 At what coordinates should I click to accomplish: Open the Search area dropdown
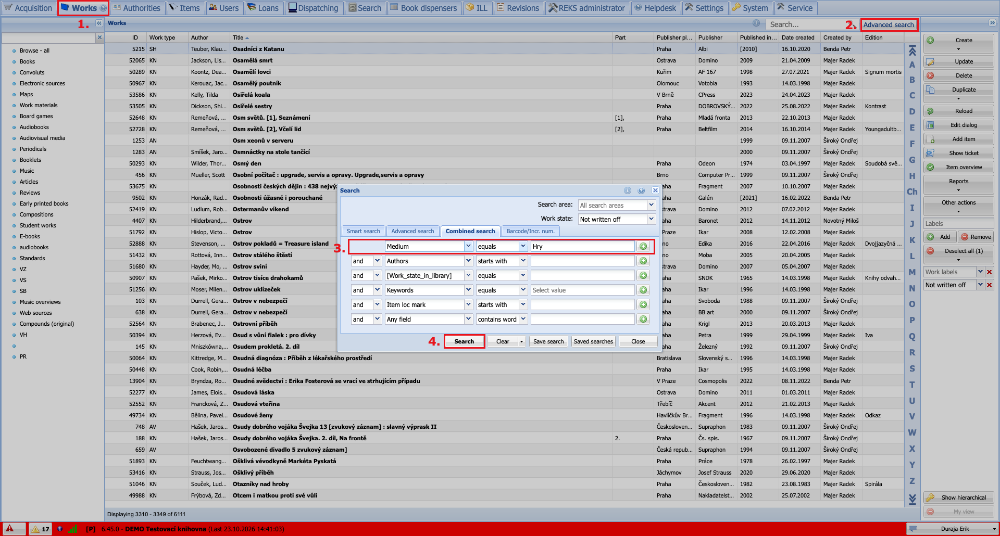(651, 205)
